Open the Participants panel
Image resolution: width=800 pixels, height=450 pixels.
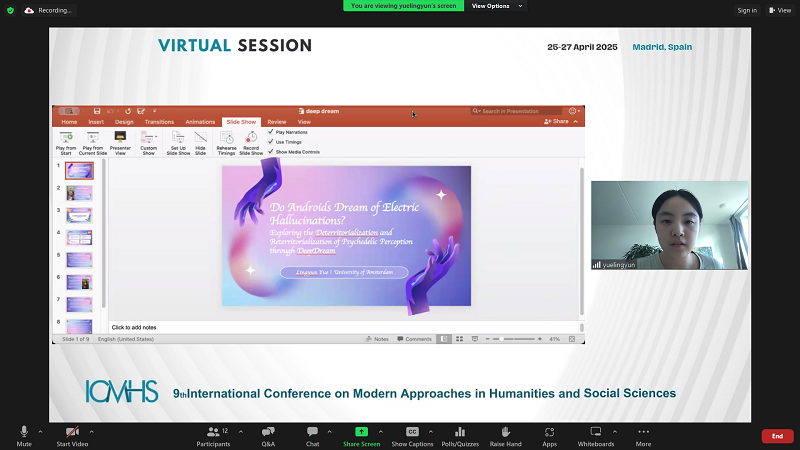[212, 432]
